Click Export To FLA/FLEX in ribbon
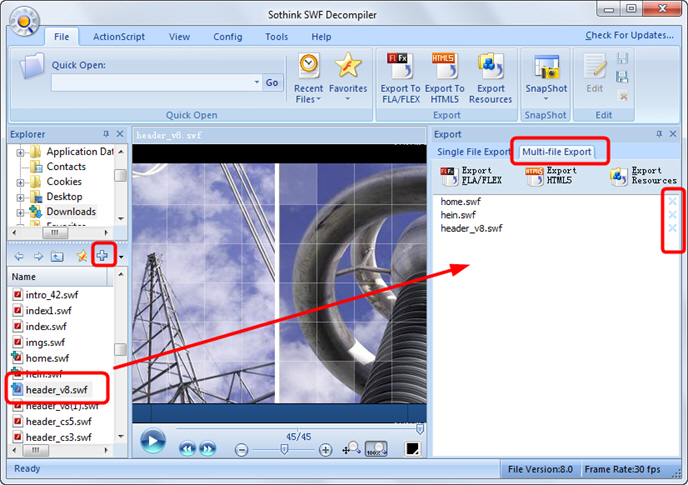 pyautogui.click(x=401, y=78)
